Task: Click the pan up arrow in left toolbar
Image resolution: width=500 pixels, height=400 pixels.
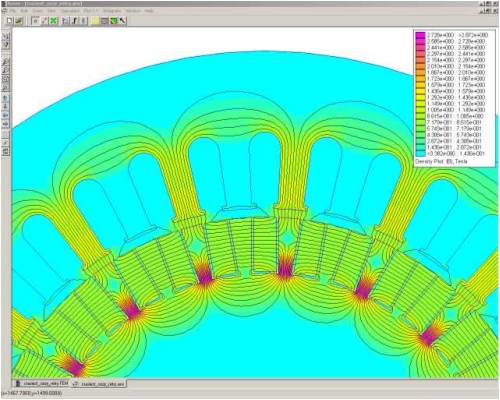Action: pyautogui.click(x=6, y=98)
